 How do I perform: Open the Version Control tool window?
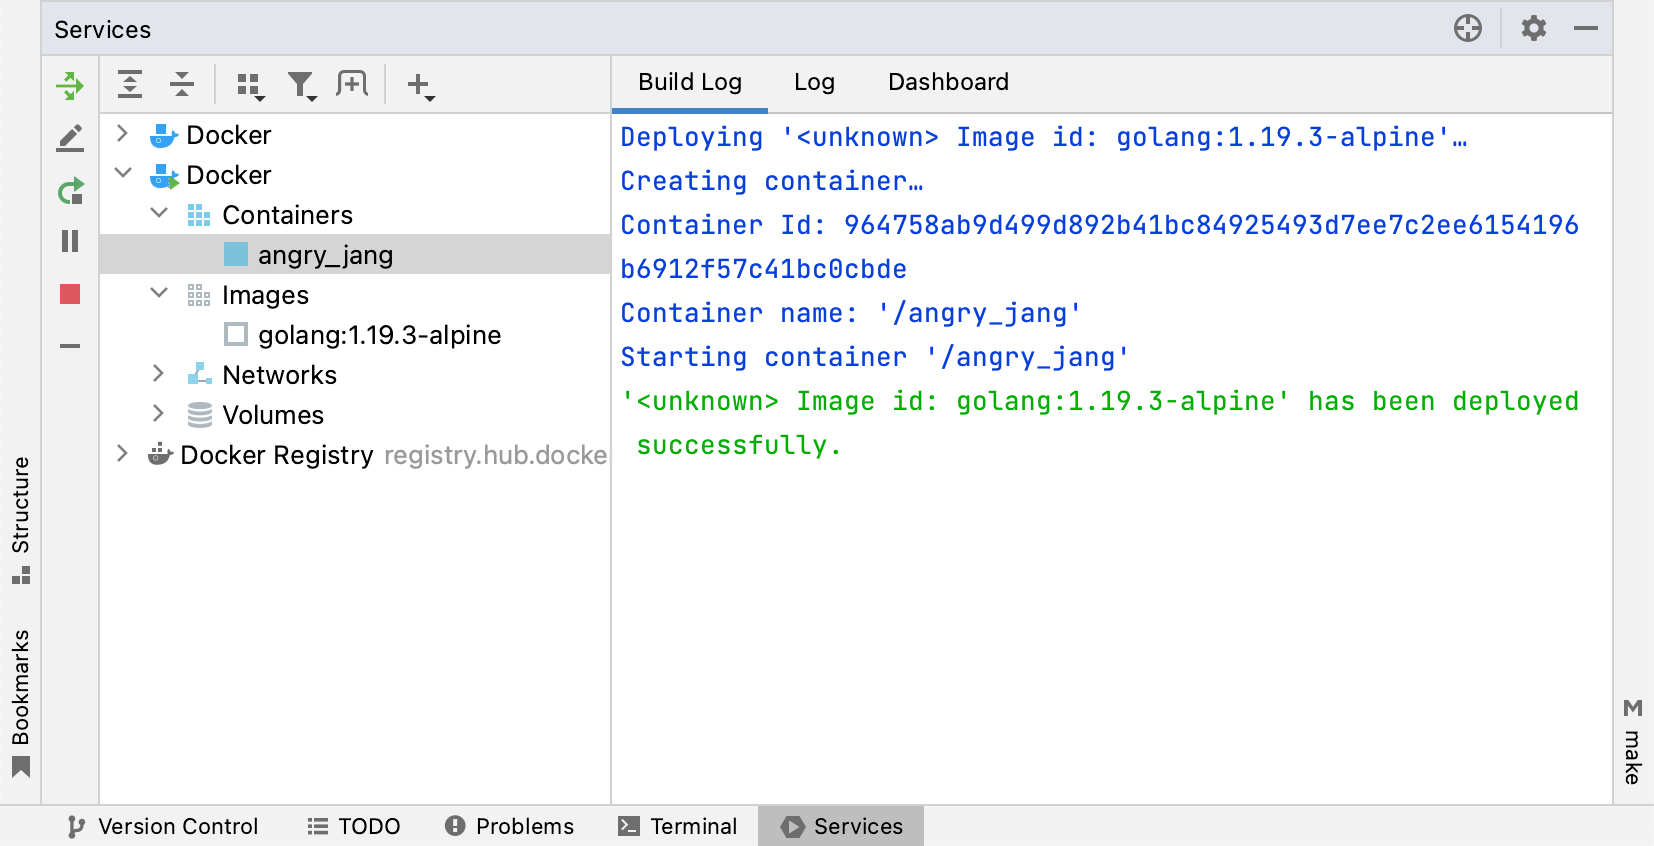[163, 826]
